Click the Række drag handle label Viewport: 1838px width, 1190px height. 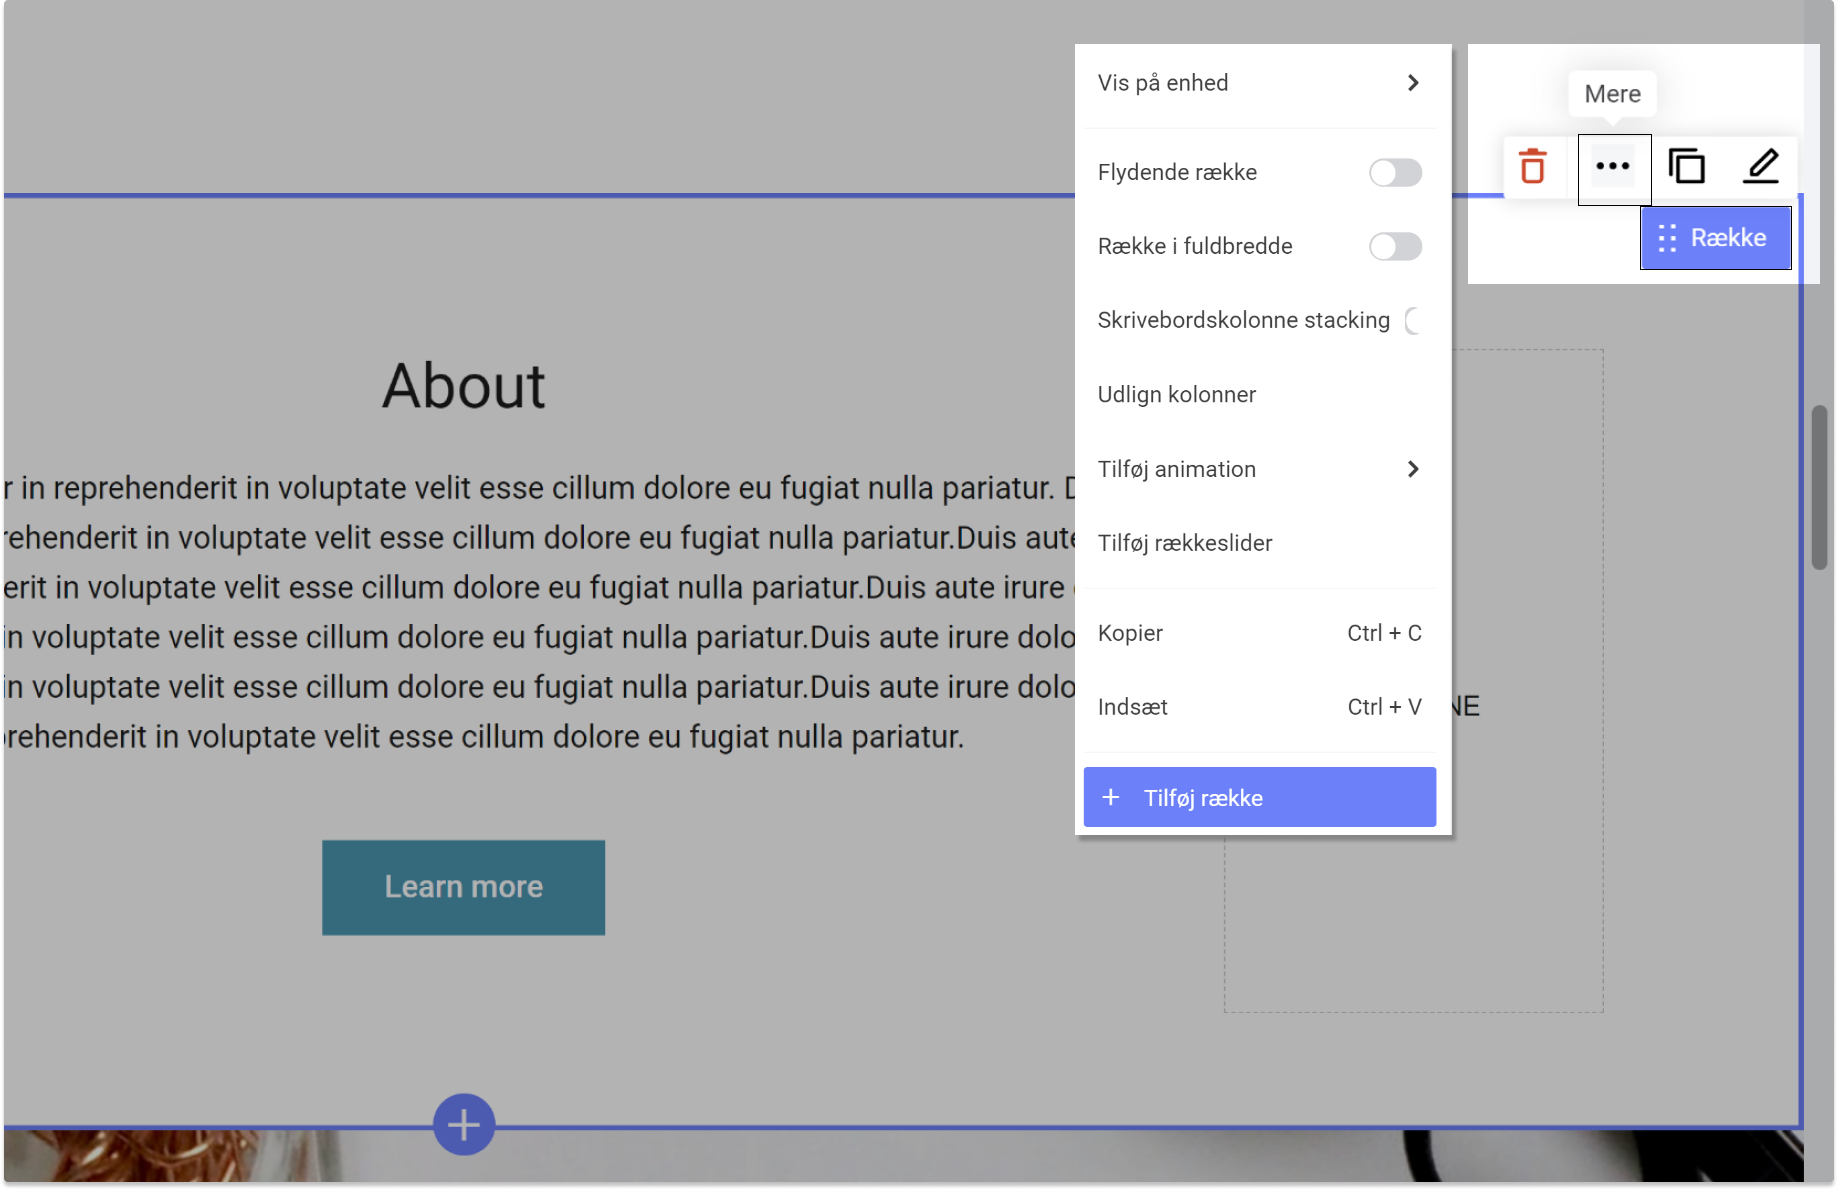(x=1715, y=238)
